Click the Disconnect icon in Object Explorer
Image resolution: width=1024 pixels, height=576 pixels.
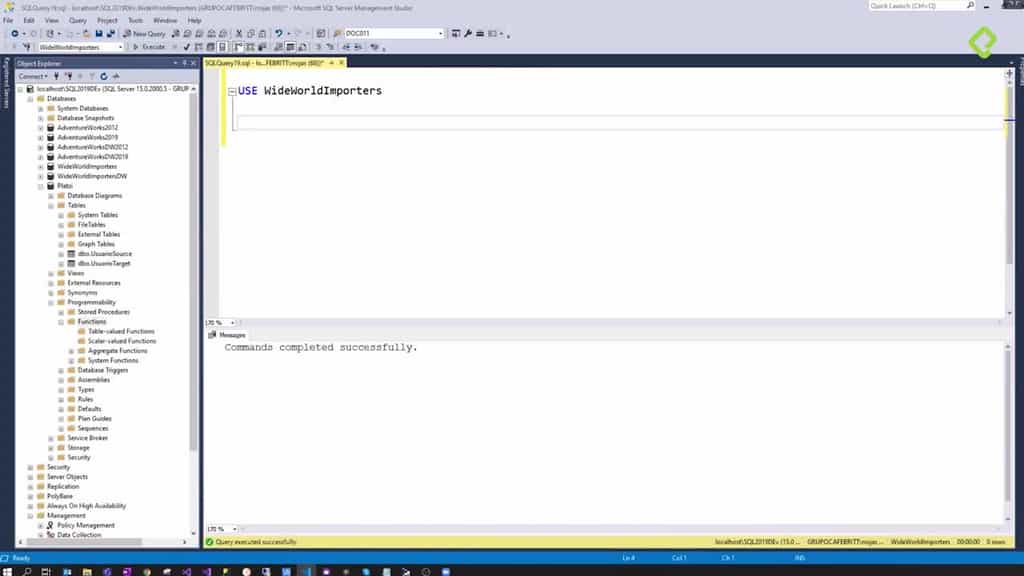pyautogui.click(x=69, y=76)
